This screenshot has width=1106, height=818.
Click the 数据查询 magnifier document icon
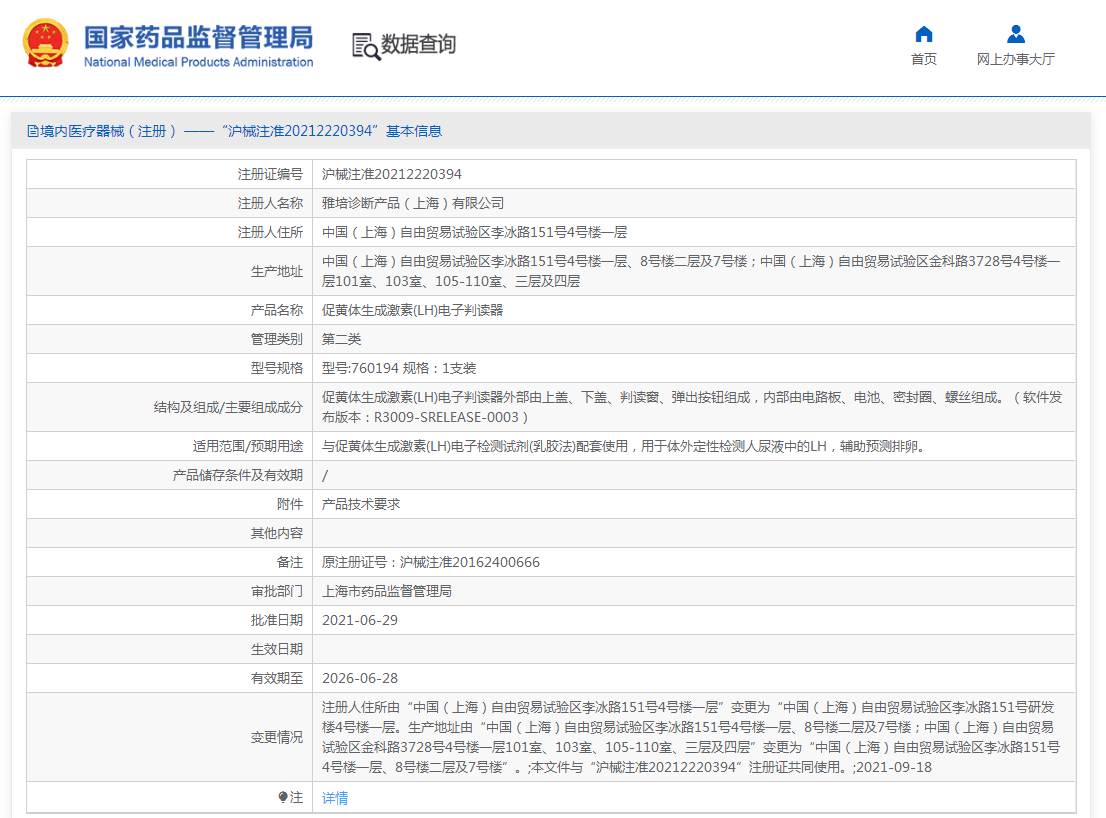[x=366, y=45]
